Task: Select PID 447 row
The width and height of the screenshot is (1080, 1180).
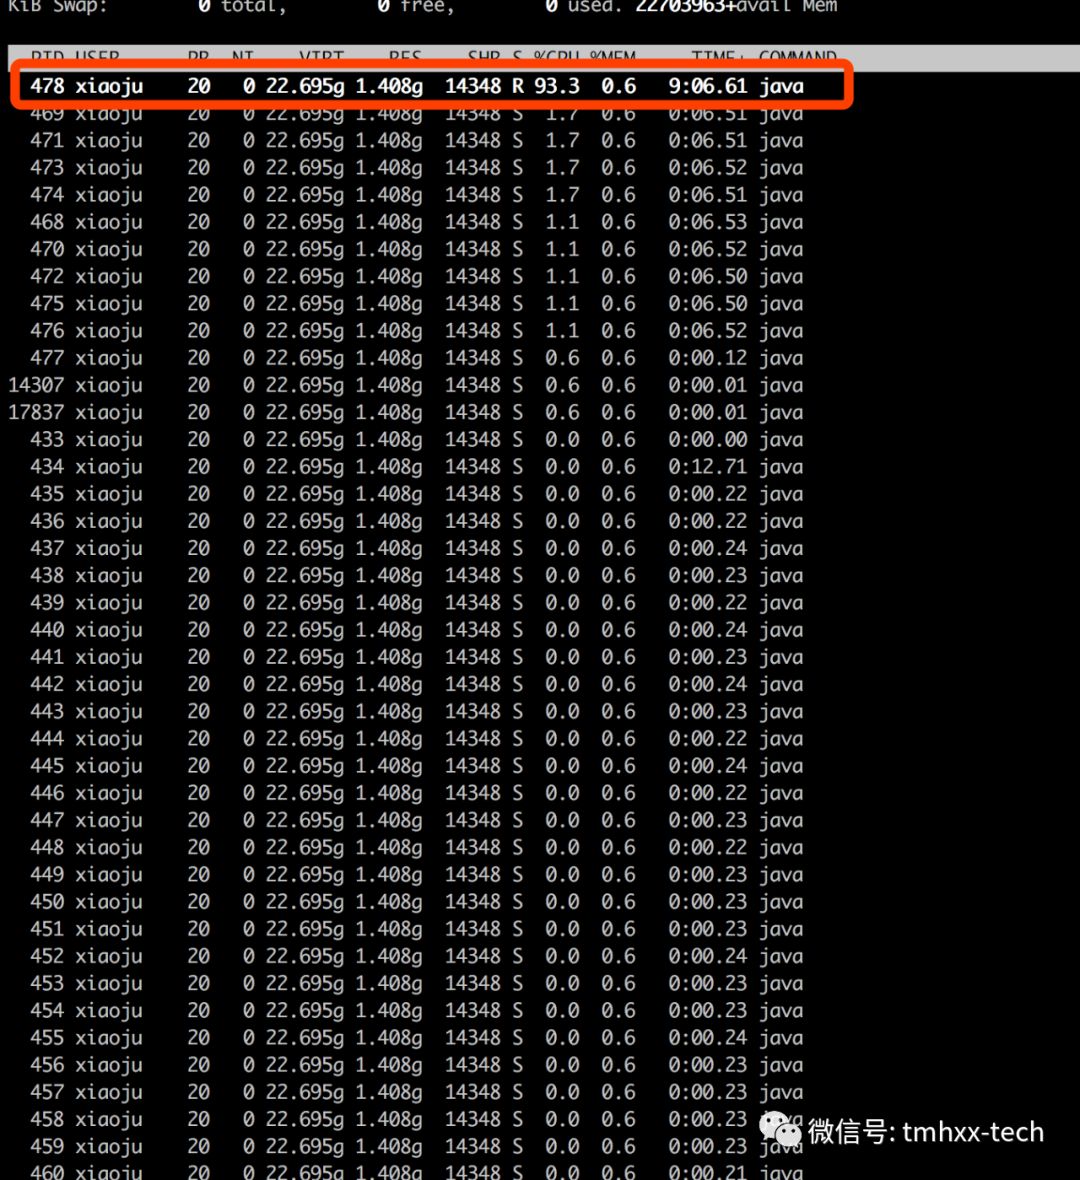Action: coord(47,820)
